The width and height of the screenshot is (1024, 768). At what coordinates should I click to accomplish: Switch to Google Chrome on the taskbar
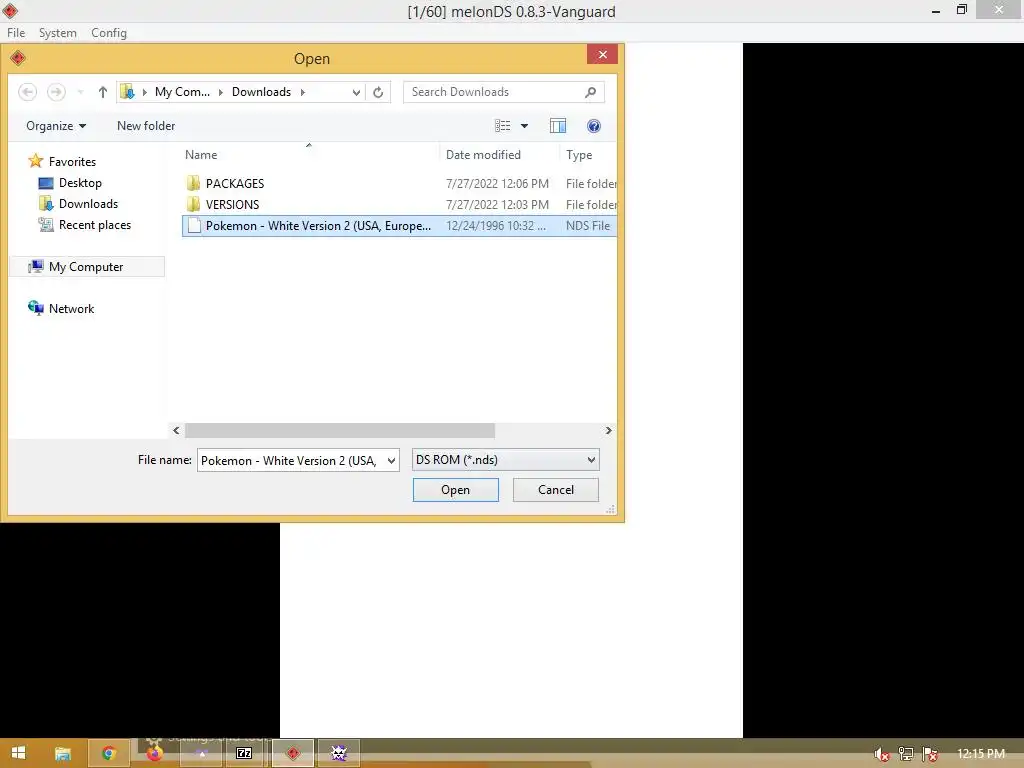[108, 754]
